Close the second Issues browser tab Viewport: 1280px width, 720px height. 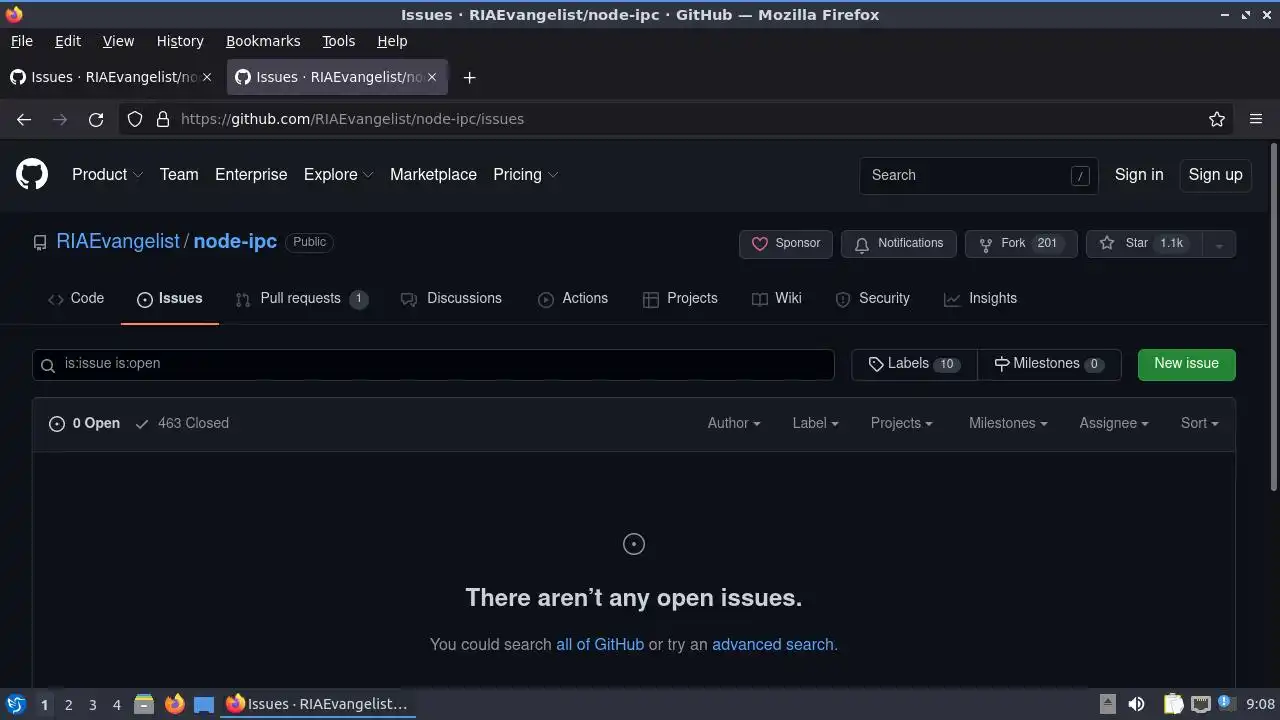click(432, 77)
